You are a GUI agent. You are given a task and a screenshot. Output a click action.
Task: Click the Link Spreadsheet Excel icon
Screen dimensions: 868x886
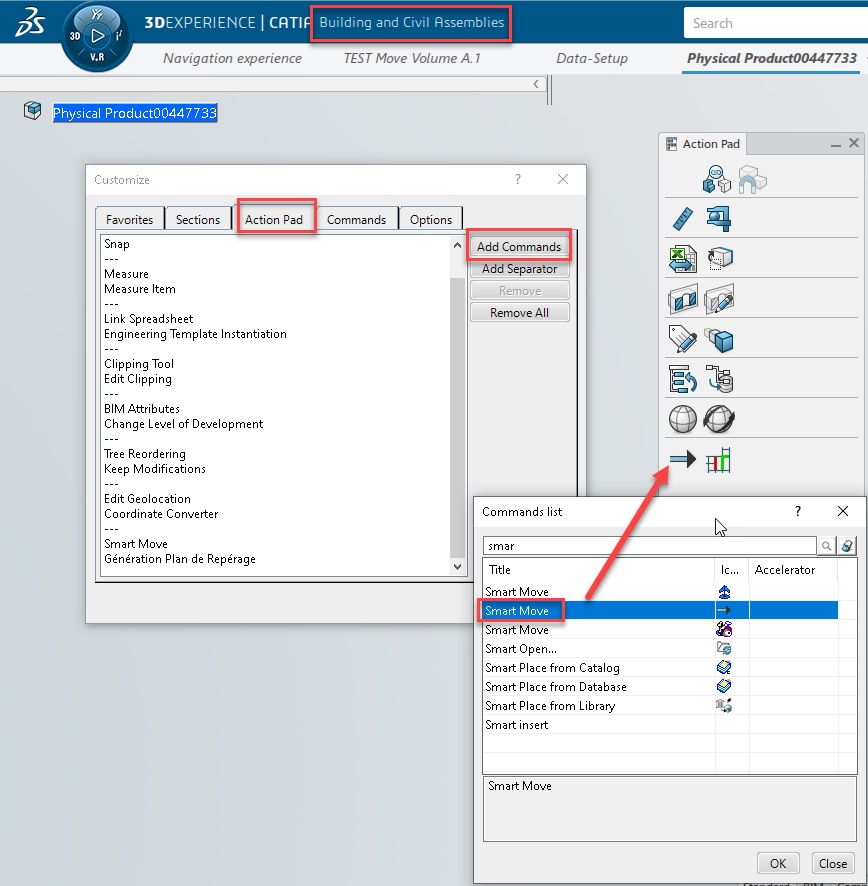(683, 259)
